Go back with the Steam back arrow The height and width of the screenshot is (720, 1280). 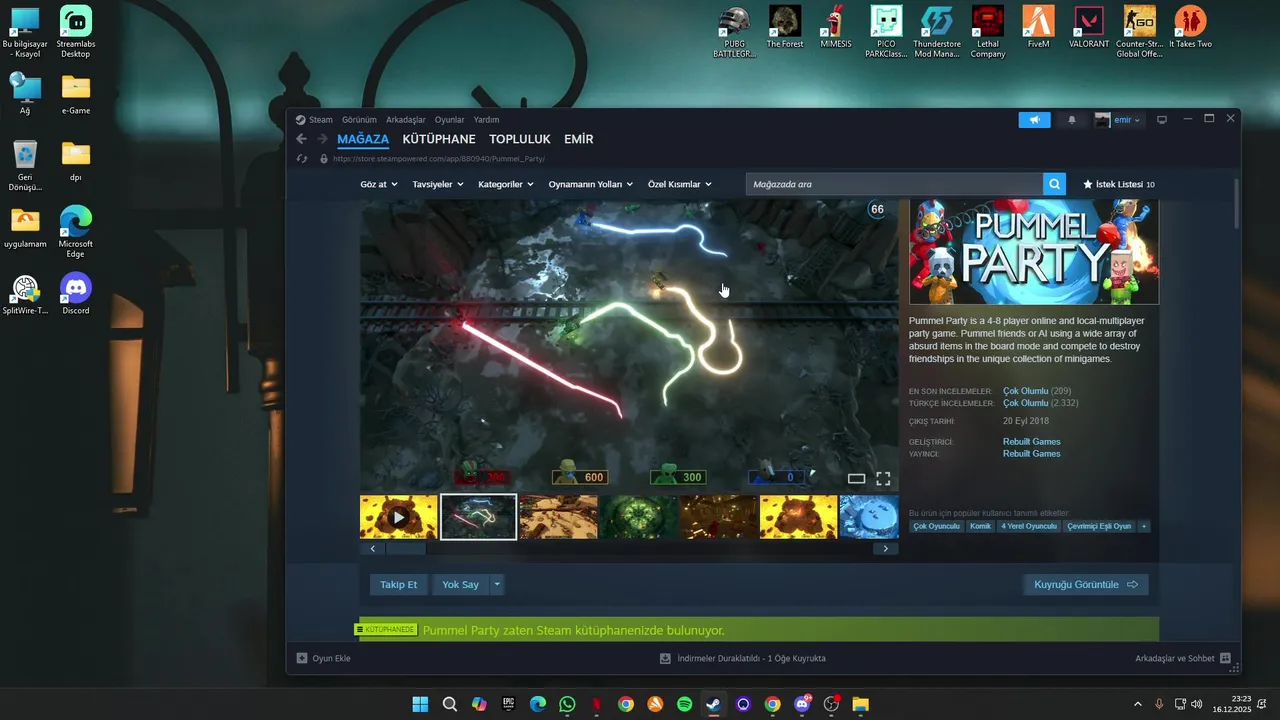302,139
